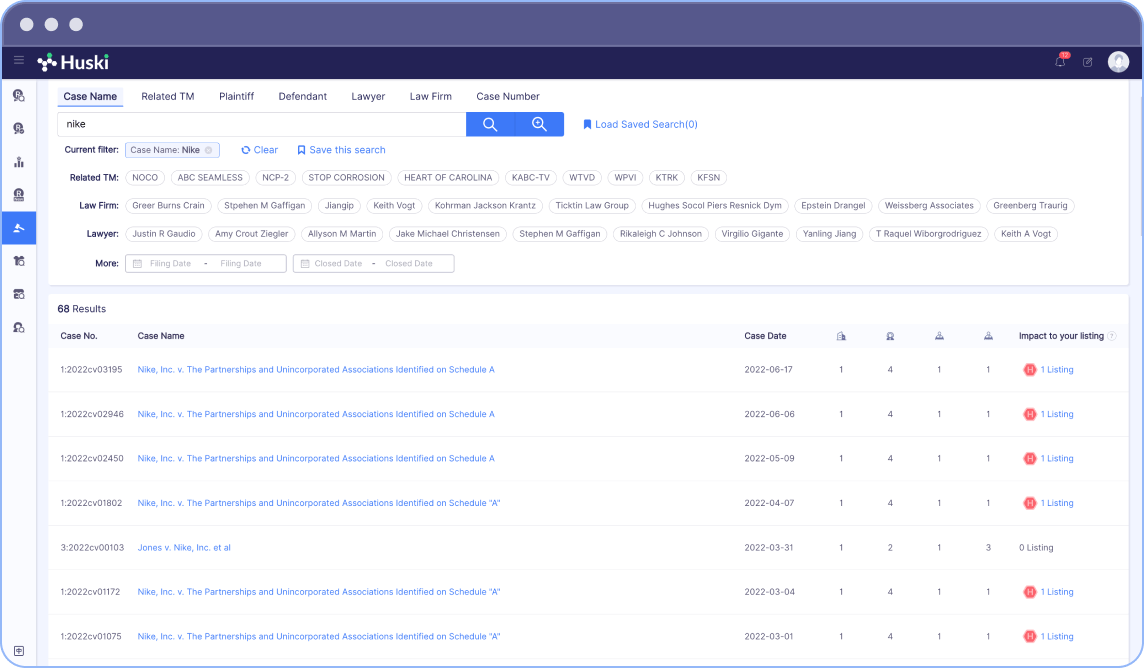1144x668 pixels.
Task: Open the hamburger navigation menu
Action: pyautogui.click(x=19, y=61)
